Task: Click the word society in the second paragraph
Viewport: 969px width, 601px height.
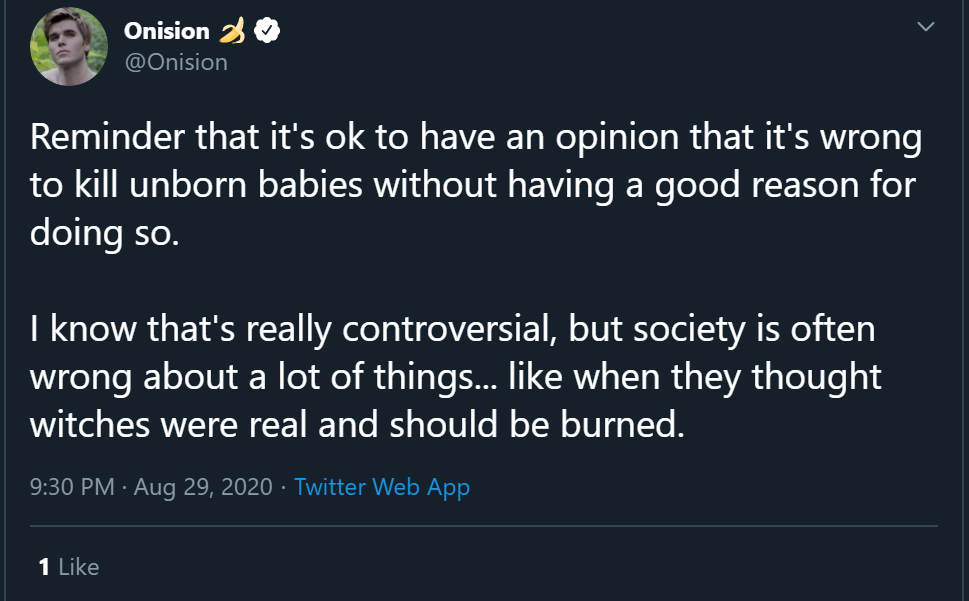Action: coord(689,329)
